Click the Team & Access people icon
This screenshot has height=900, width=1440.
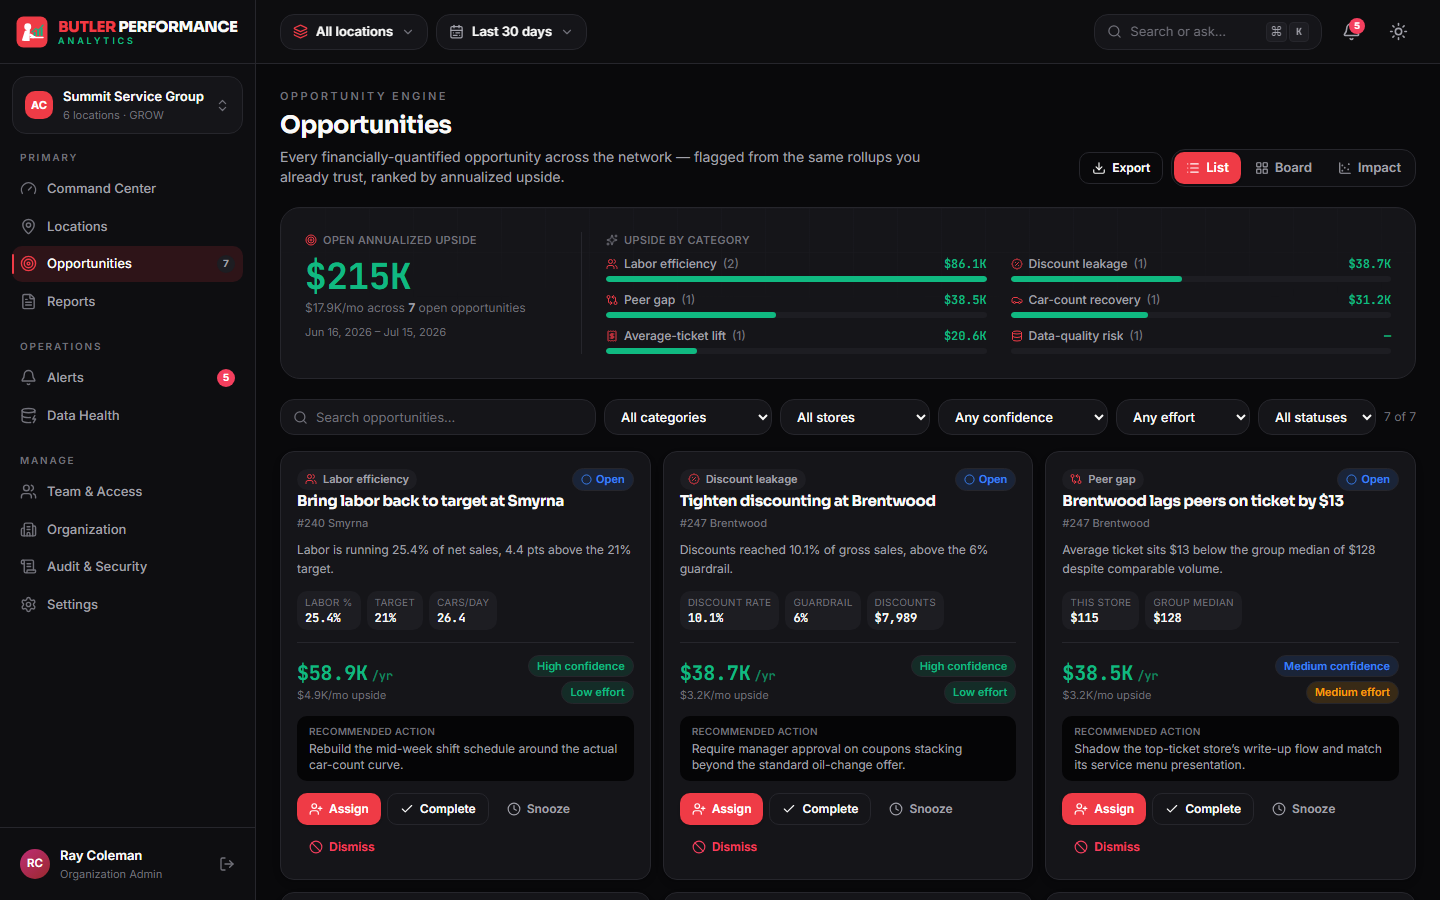click(x=29, y=492)
